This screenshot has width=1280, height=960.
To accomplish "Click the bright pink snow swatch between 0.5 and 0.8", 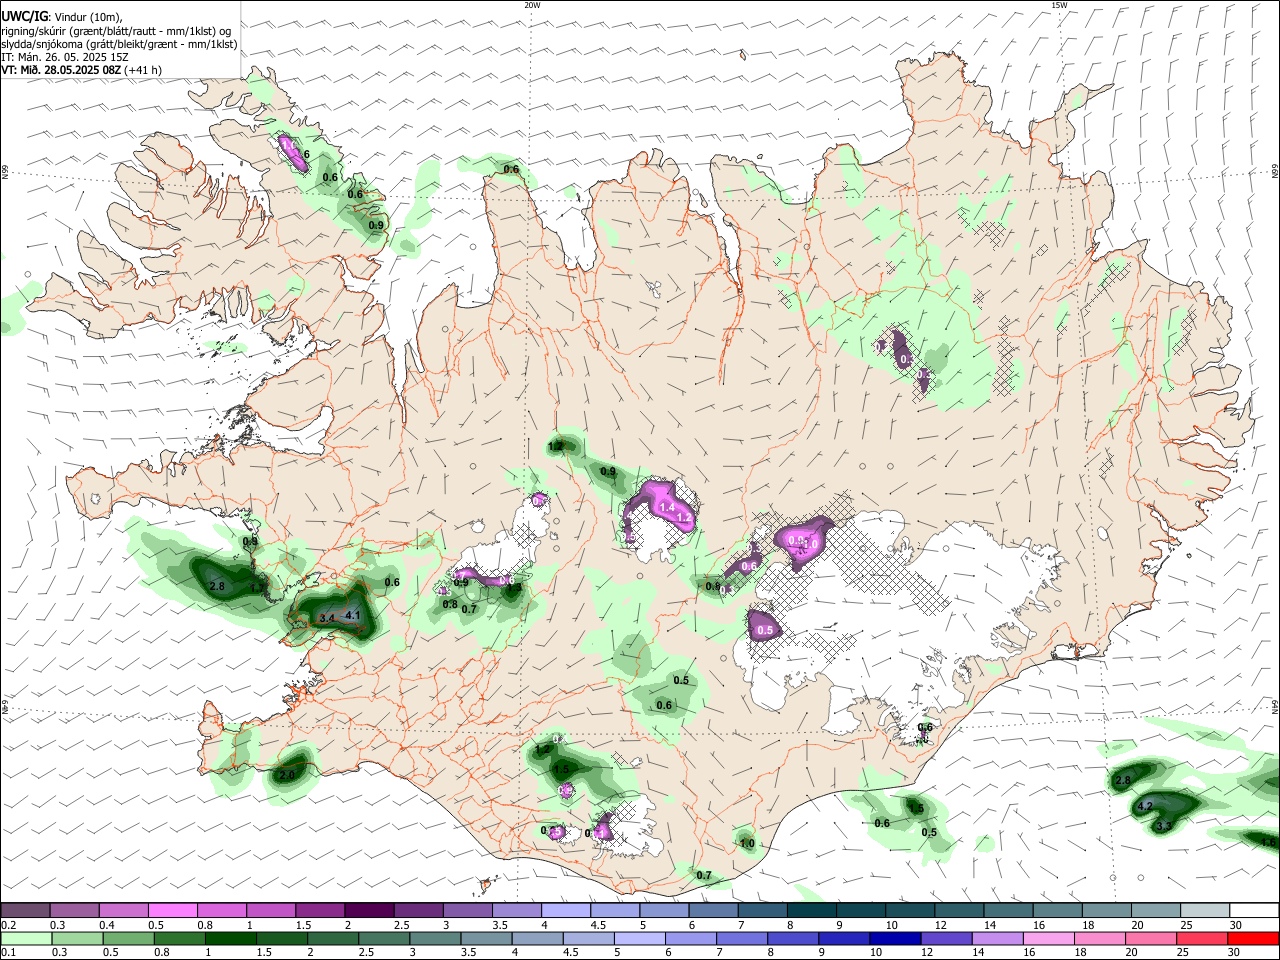I will click(x=172, y=910).
